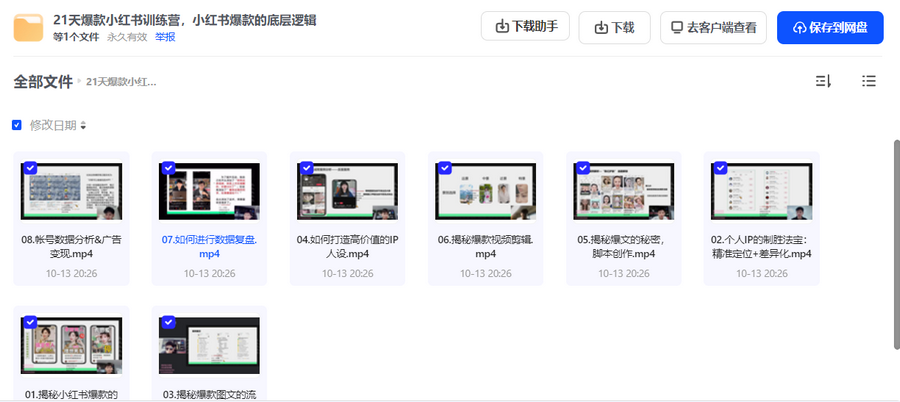Open thumbnail of 02.个人IP的制胜法宝 video
Viewport: 900px width, 402px height.
[x=761, y=191]
